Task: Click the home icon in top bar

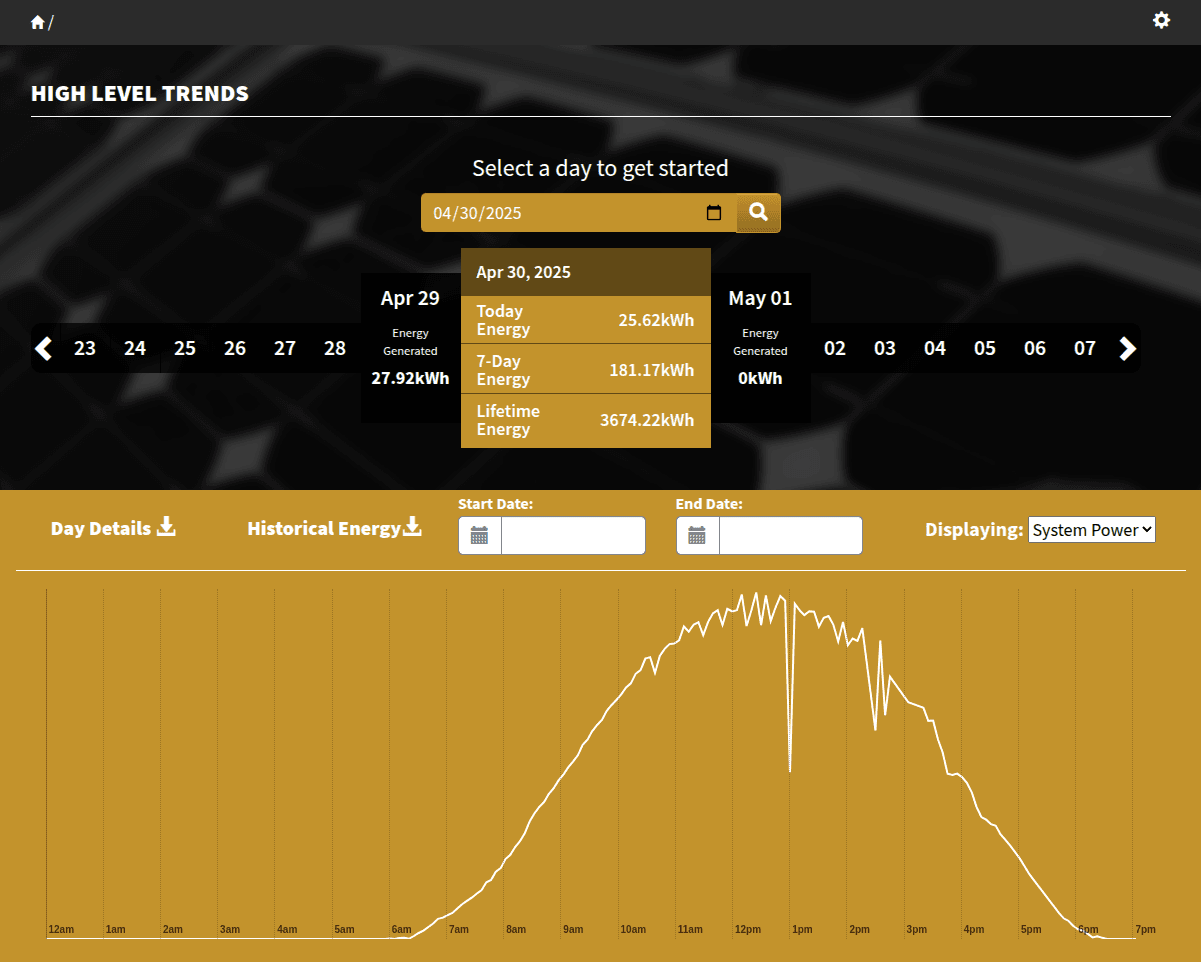Action: tap(38, 22)
